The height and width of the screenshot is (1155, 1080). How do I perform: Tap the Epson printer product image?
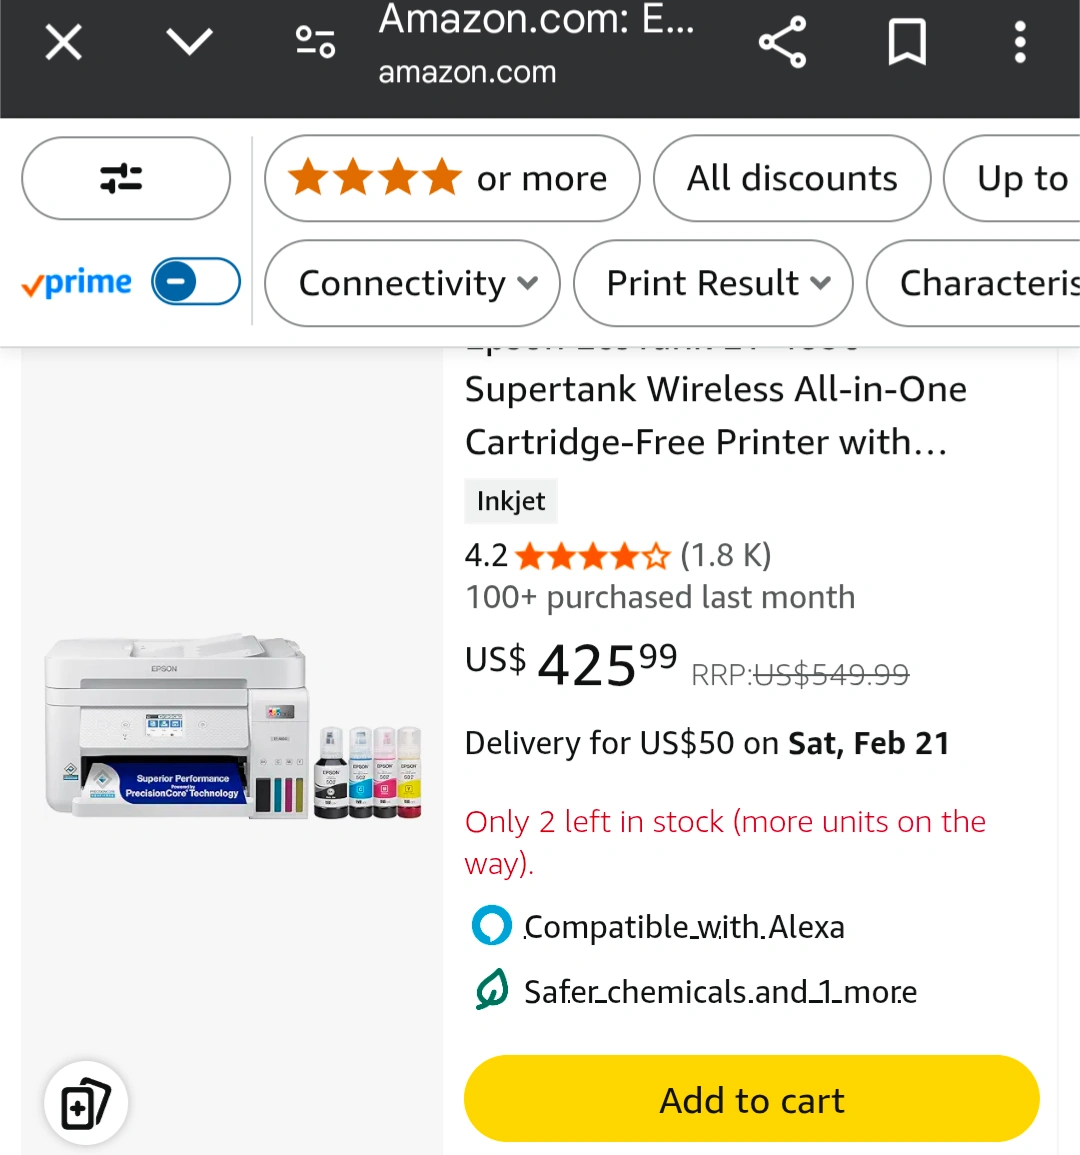[232, 726]
